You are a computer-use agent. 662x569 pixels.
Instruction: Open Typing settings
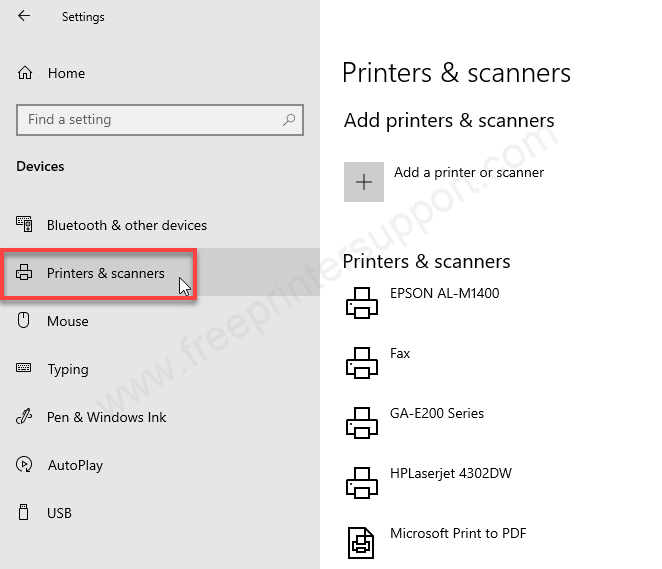click(68, 369)
